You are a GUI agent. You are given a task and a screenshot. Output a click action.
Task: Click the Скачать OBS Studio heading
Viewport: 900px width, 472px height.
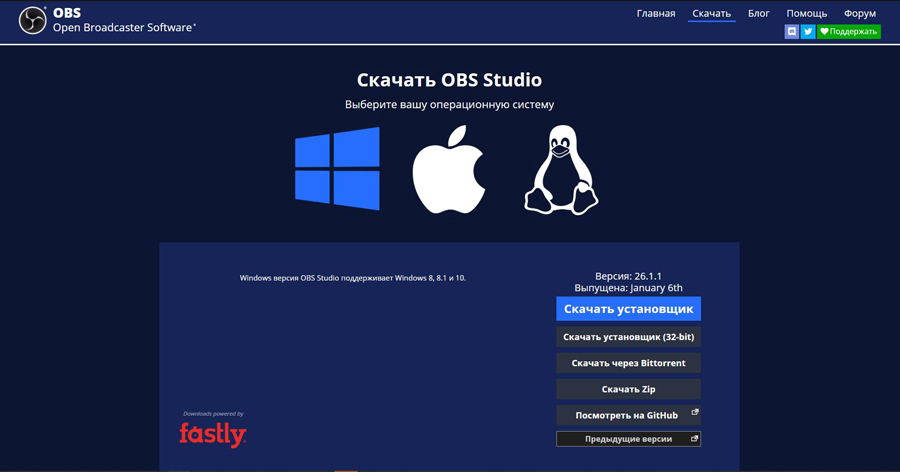click(x=449, y=80)
